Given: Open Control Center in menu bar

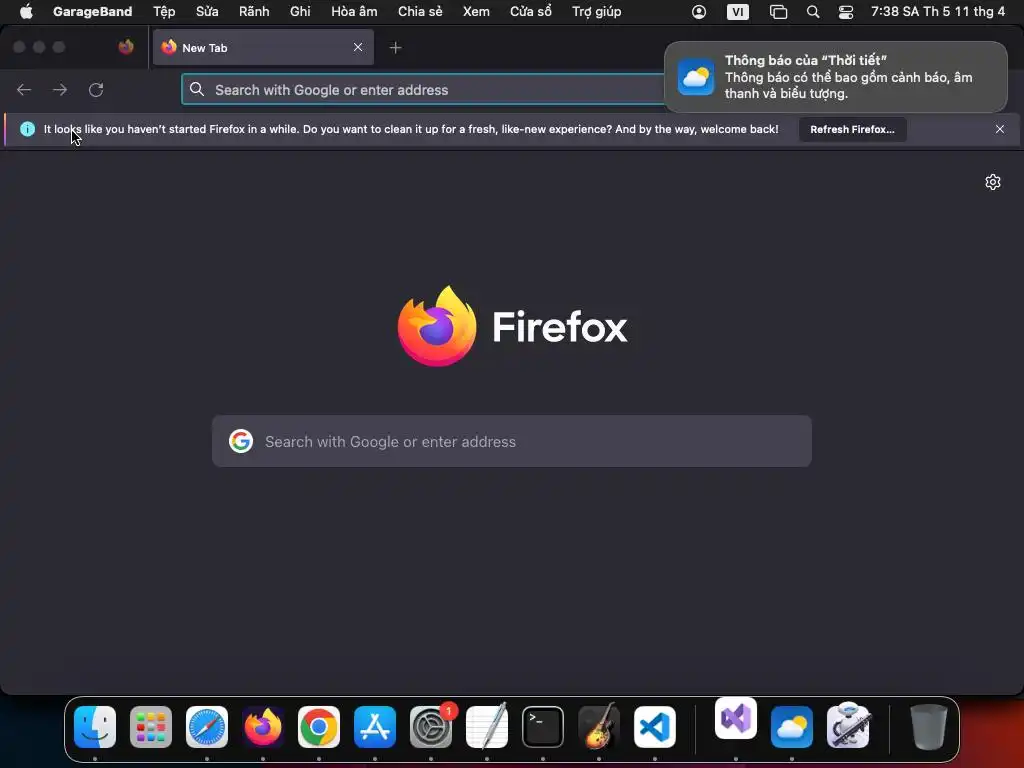Looking at the screenshot, I should 846,12.
